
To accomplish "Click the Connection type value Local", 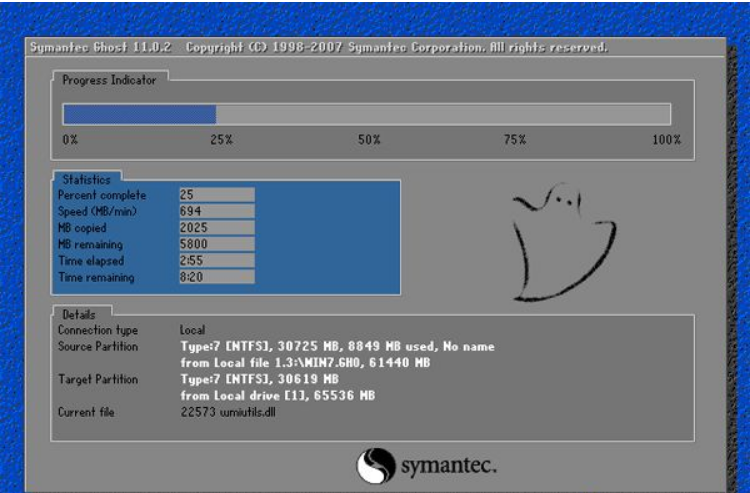I will 193,330.
